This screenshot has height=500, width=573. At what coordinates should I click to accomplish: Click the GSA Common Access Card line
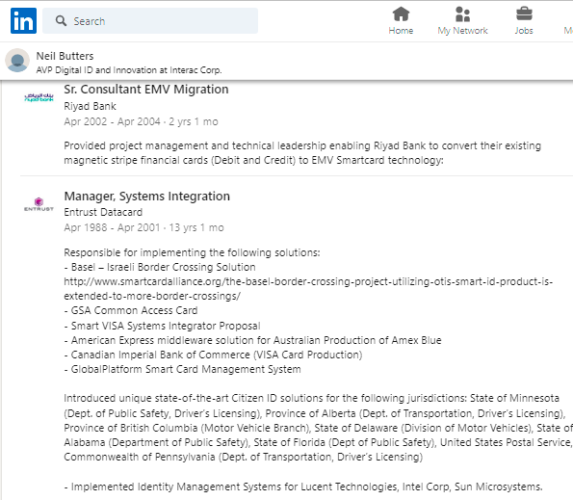[131, 310]
